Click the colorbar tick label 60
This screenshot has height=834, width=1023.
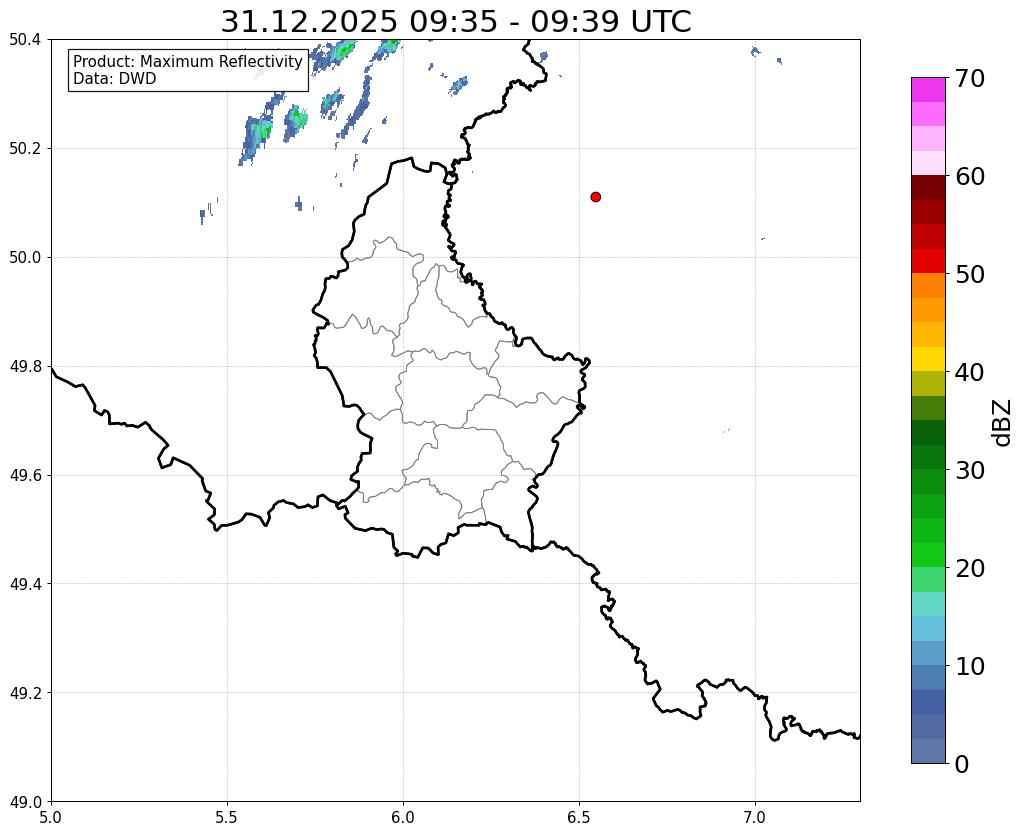(x=970, y=176)
